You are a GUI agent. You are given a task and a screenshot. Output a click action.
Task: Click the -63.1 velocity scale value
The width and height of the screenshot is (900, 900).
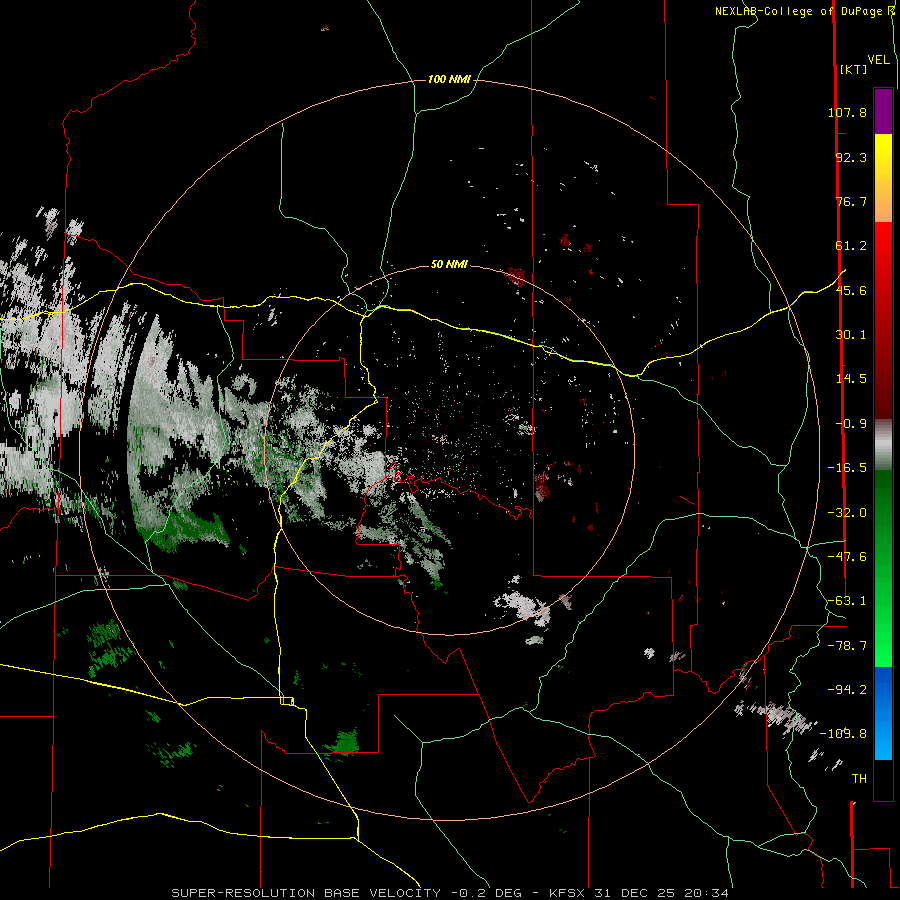pyautogui.click(x=847, y=601)
